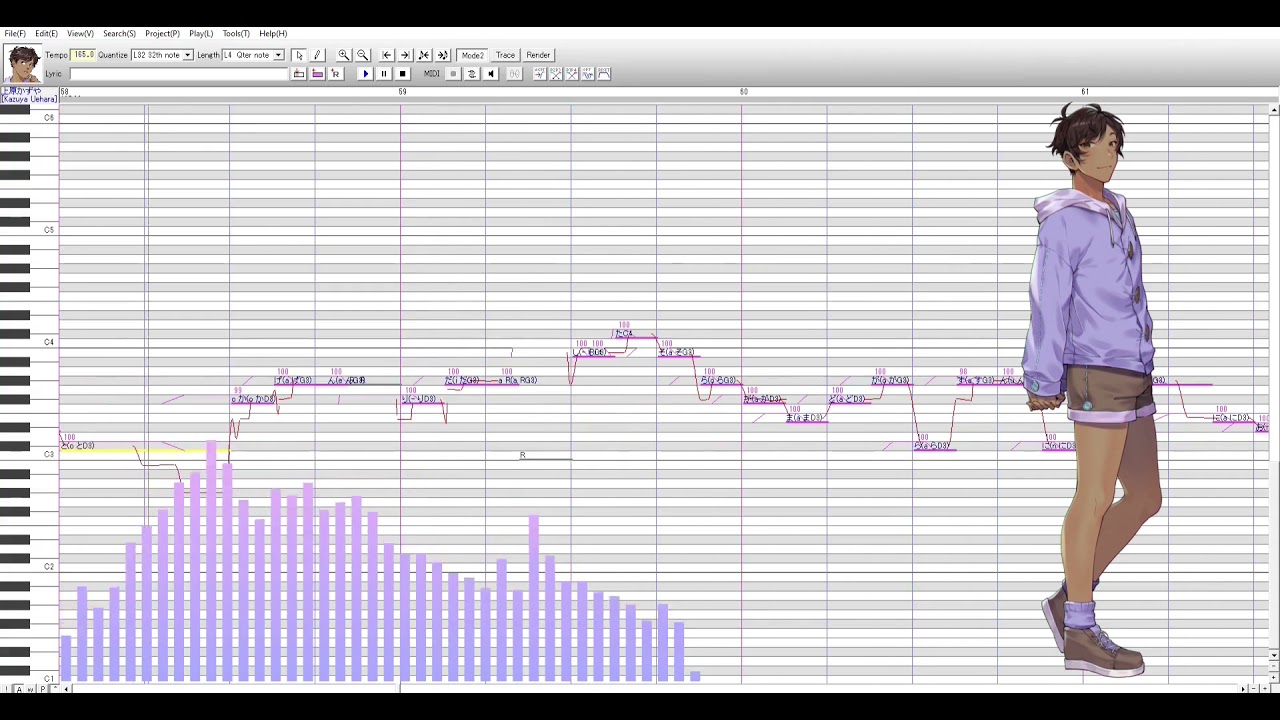Image resolution: width=1280 pixels, height=720 pixels.
Task: Click the C4 piano key
Action: pyautogui.click(x=29, y=342)
